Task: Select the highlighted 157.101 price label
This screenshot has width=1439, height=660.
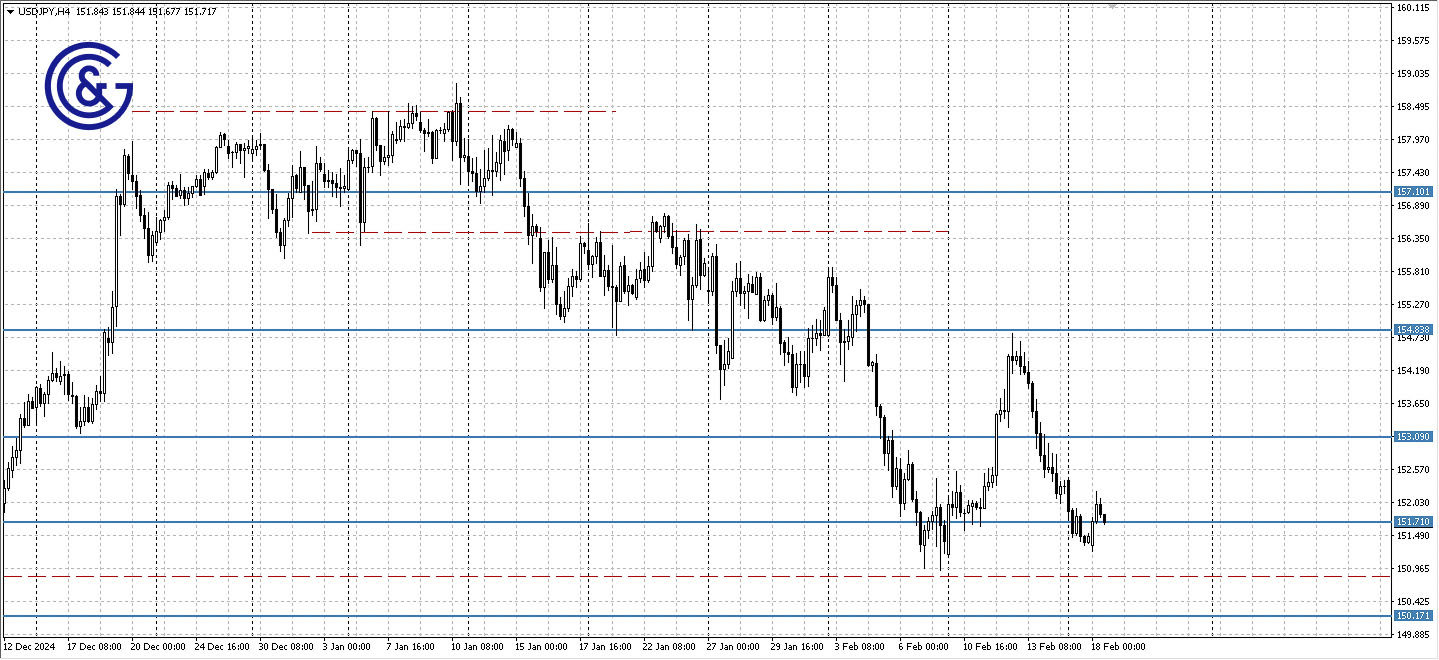Action: [1413, 190]
